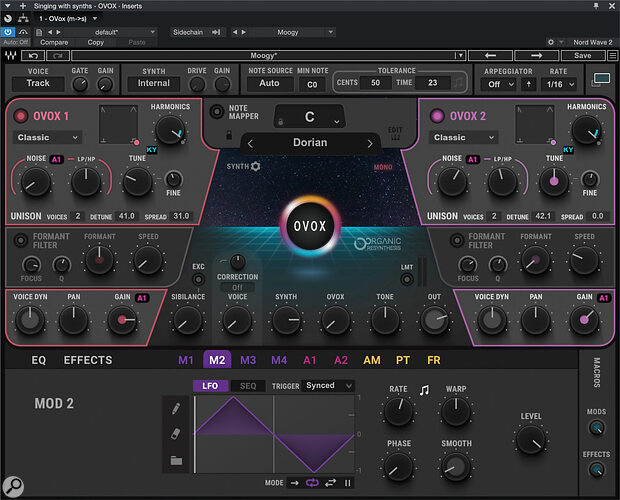
Task: Select the AM modulator tab
Action: 372,360
